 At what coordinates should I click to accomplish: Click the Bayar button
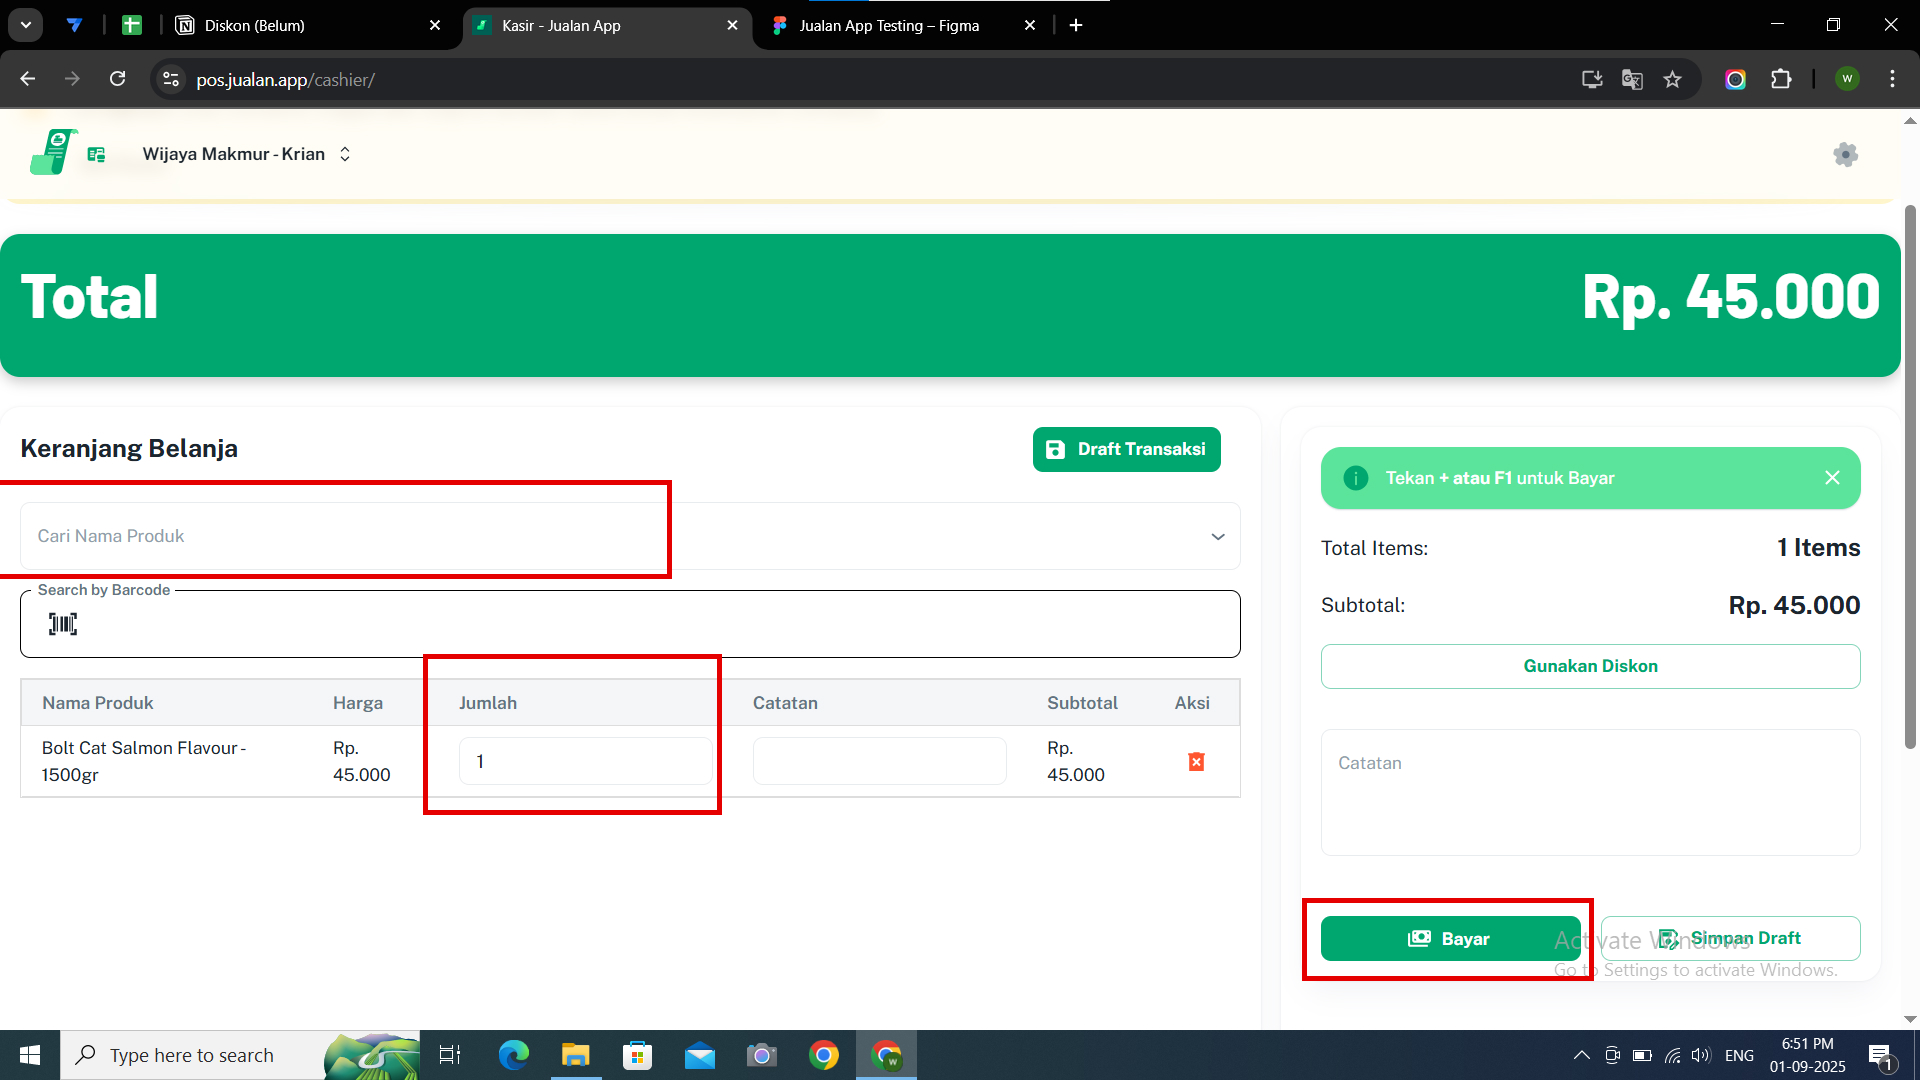pyautogui.click(x=1449, y=939)
